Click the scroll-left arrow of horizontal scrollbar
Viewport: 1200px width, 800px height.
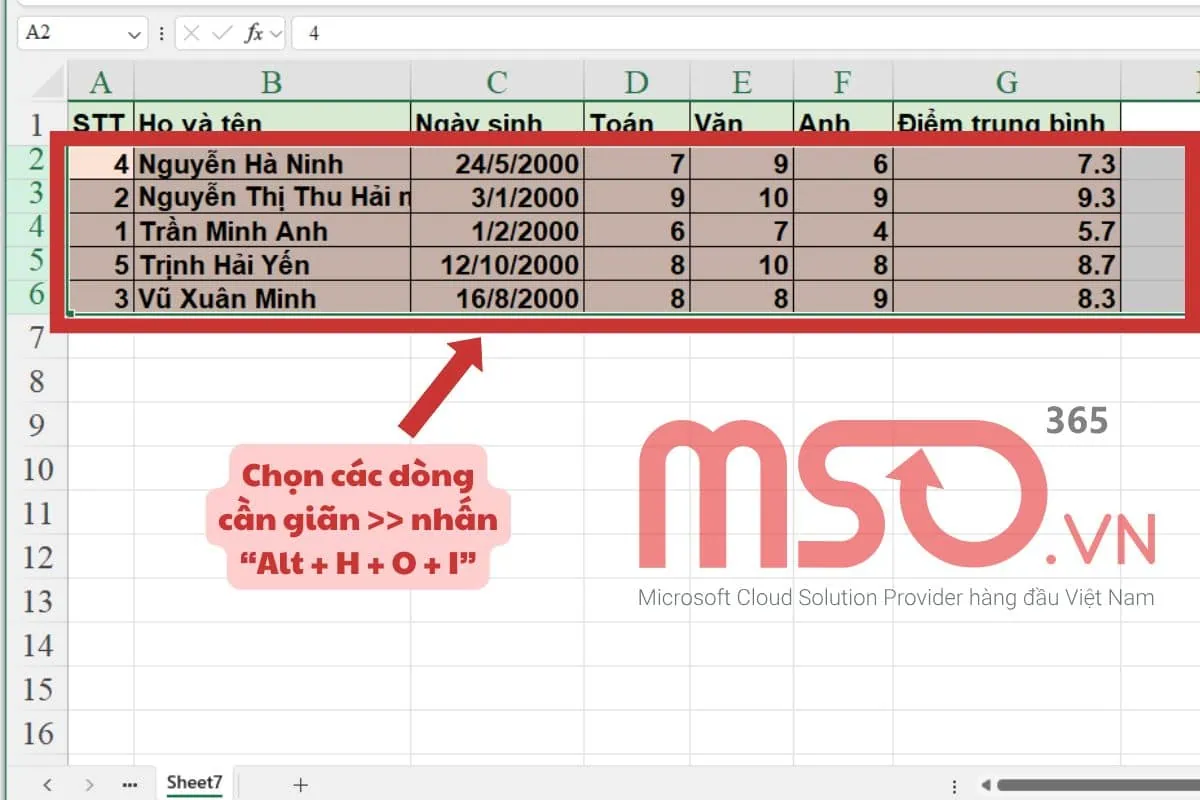985,785
